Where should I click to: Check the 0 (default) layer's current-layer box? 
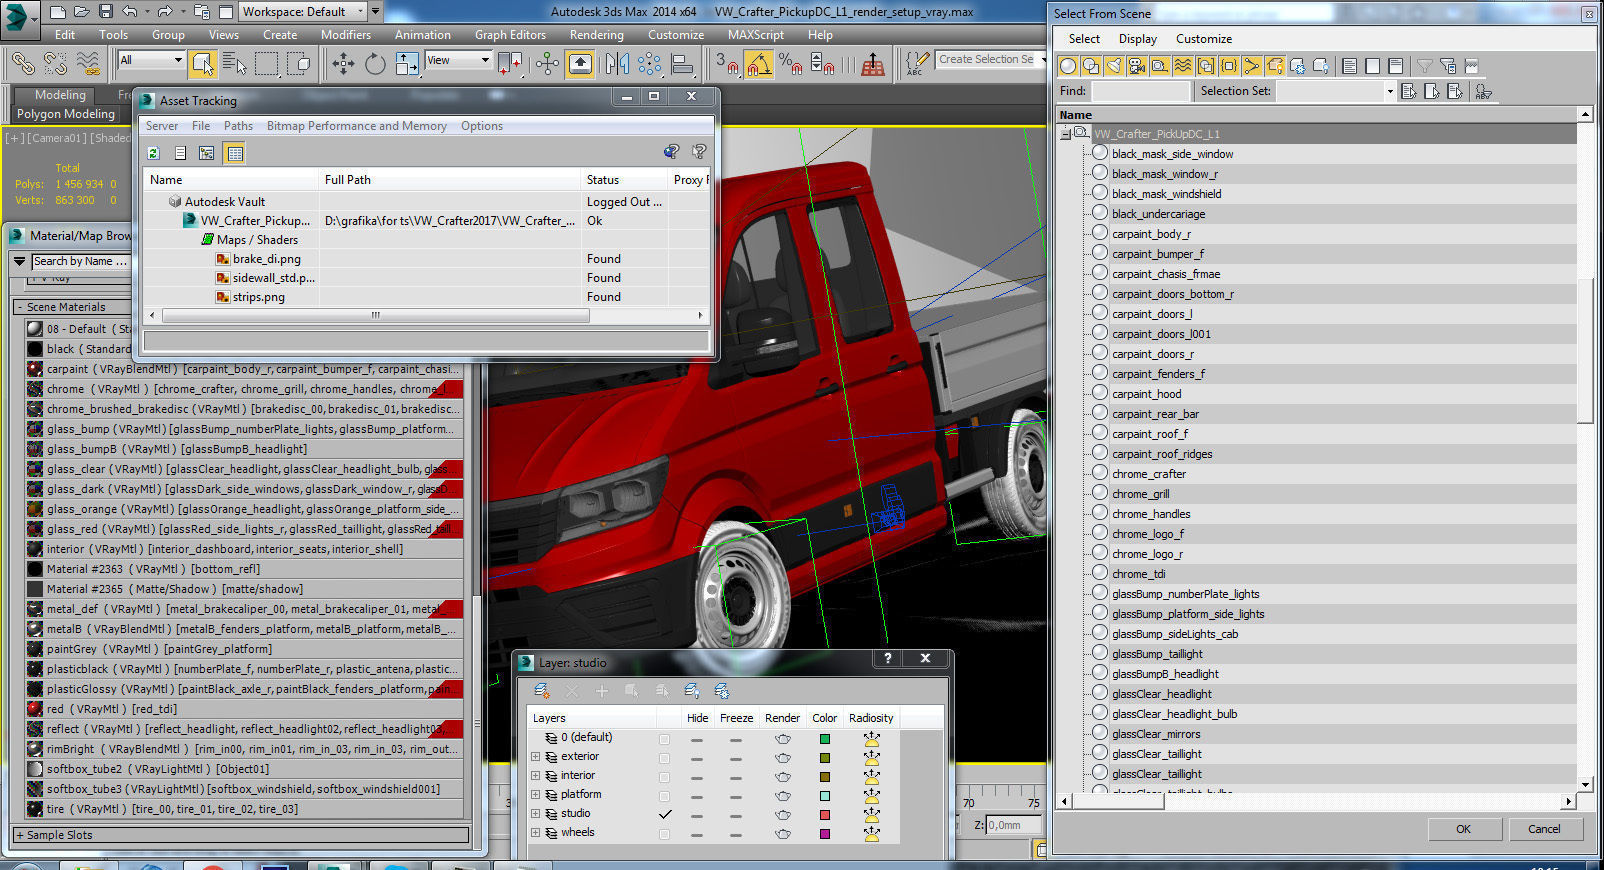click(x=664, y=739)
